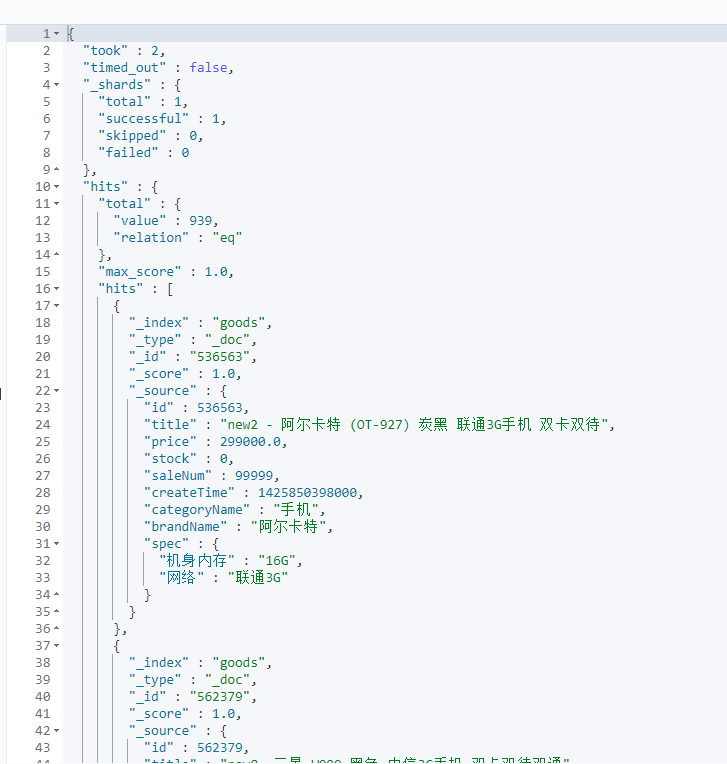
Task: Click line number 12 in the gutter
Action: pos(42,221)
